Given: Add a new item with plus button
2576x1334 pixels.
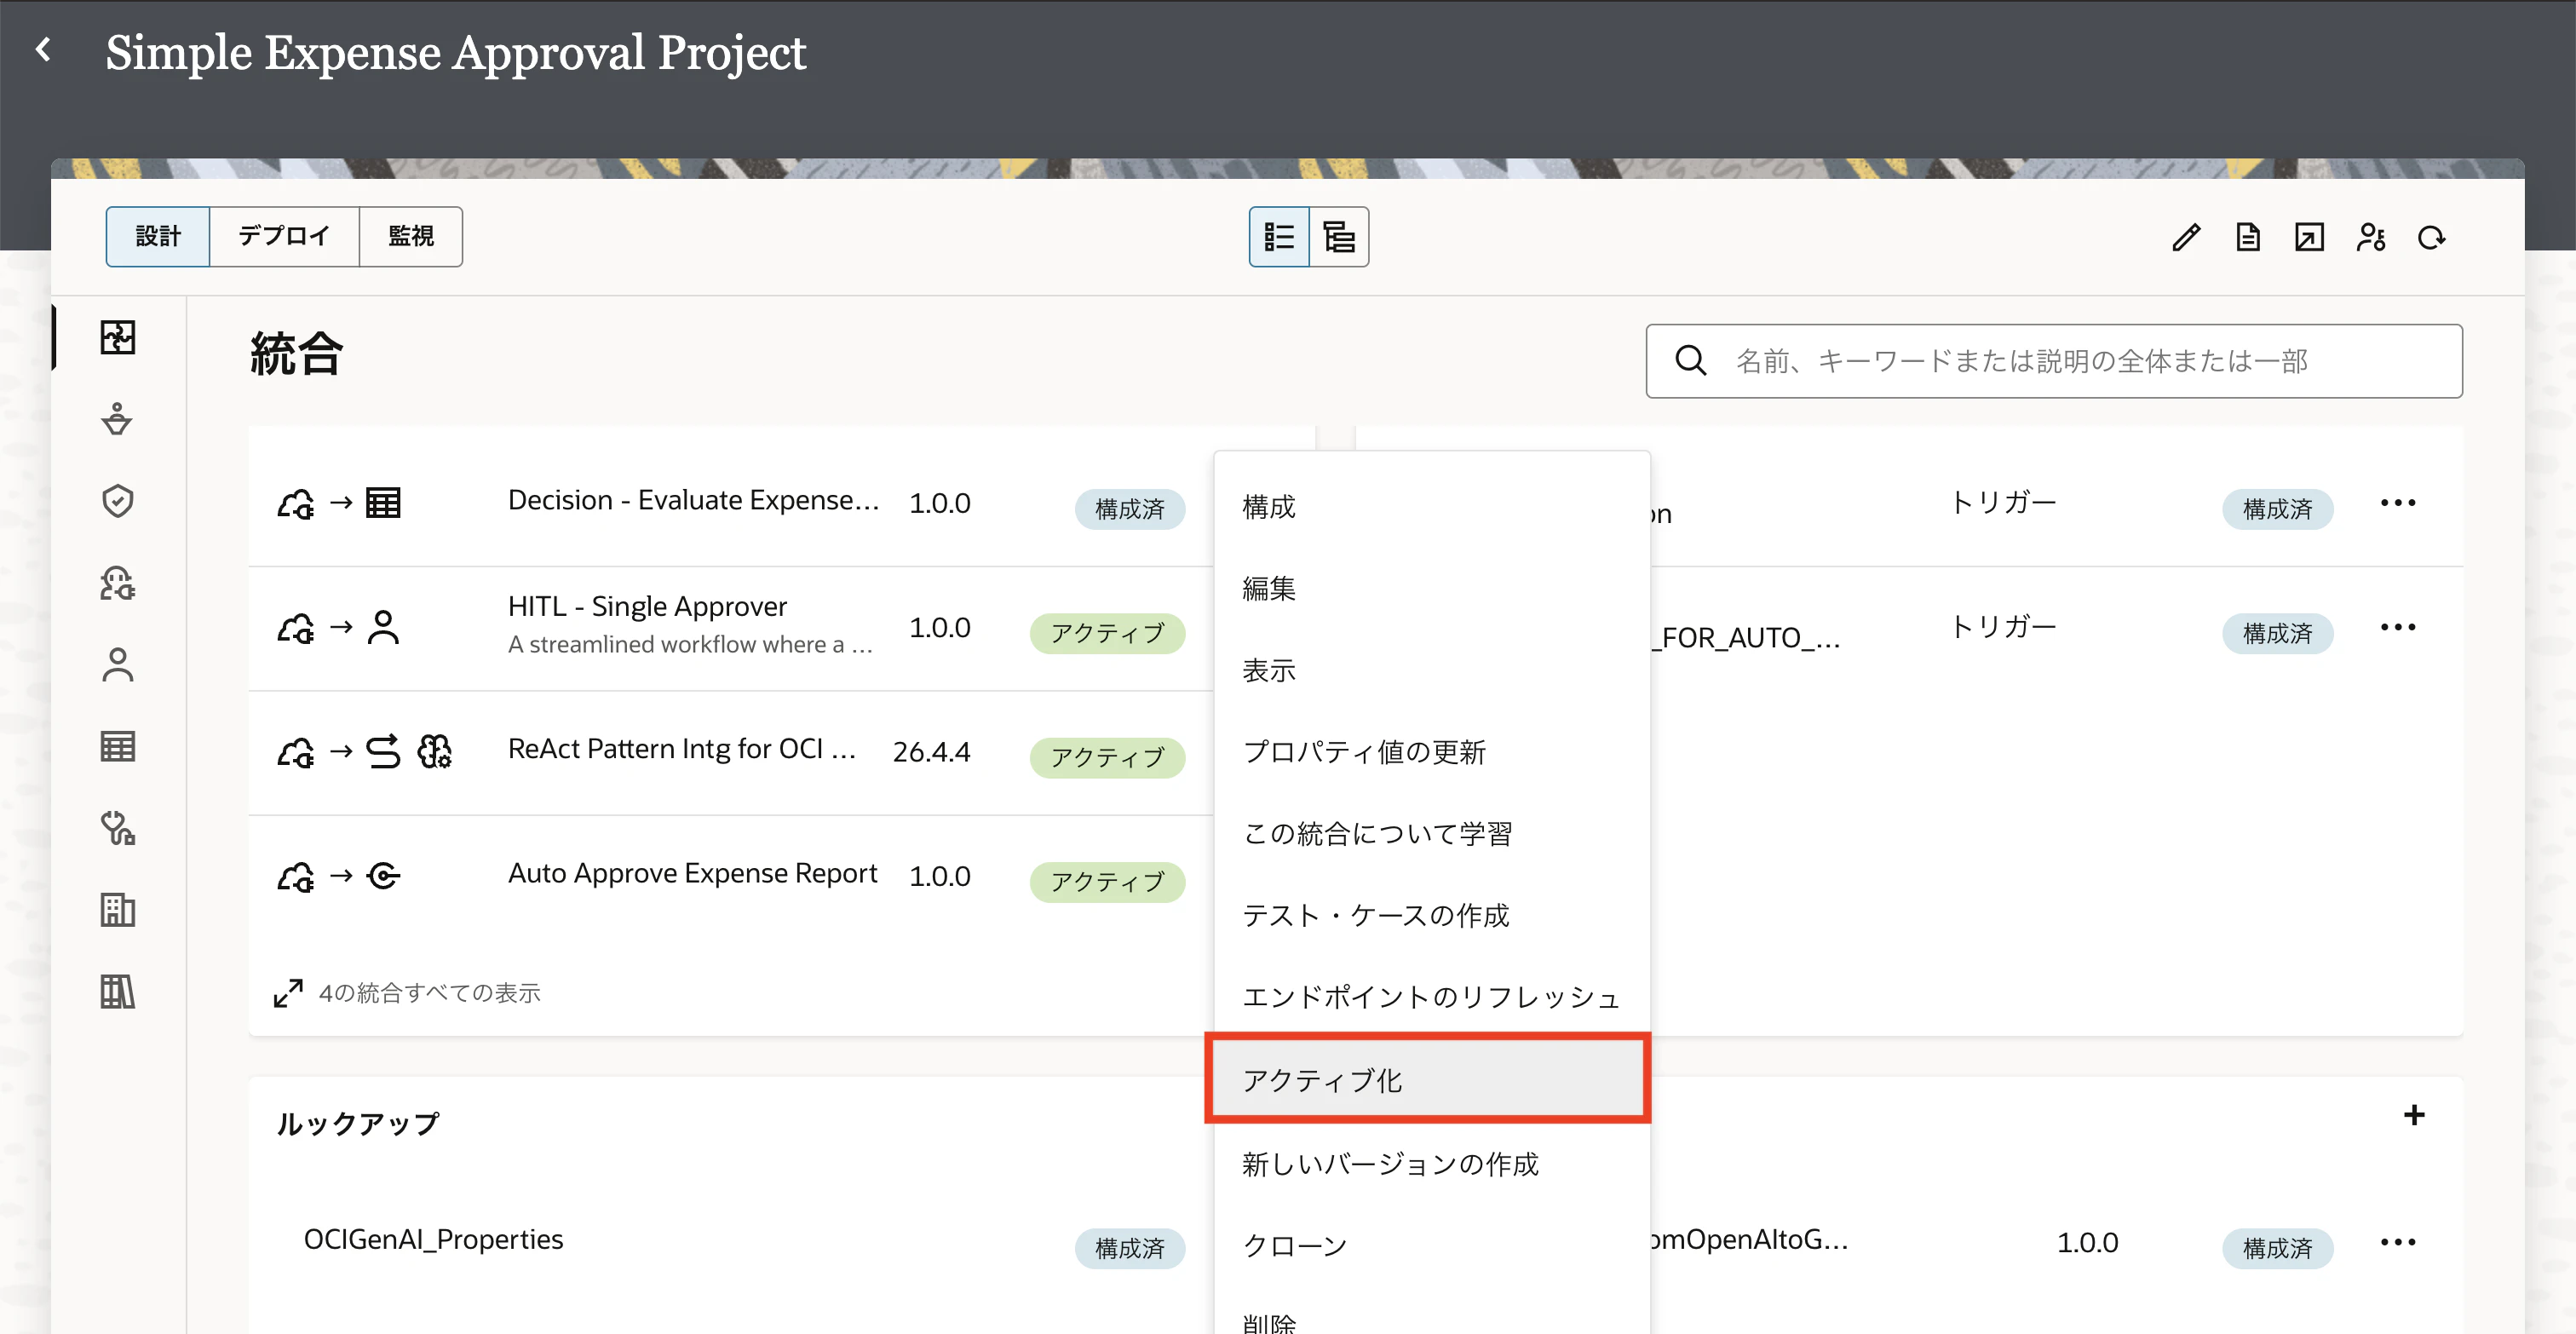Looking at the screenshot, I should pos(2414,1115).
